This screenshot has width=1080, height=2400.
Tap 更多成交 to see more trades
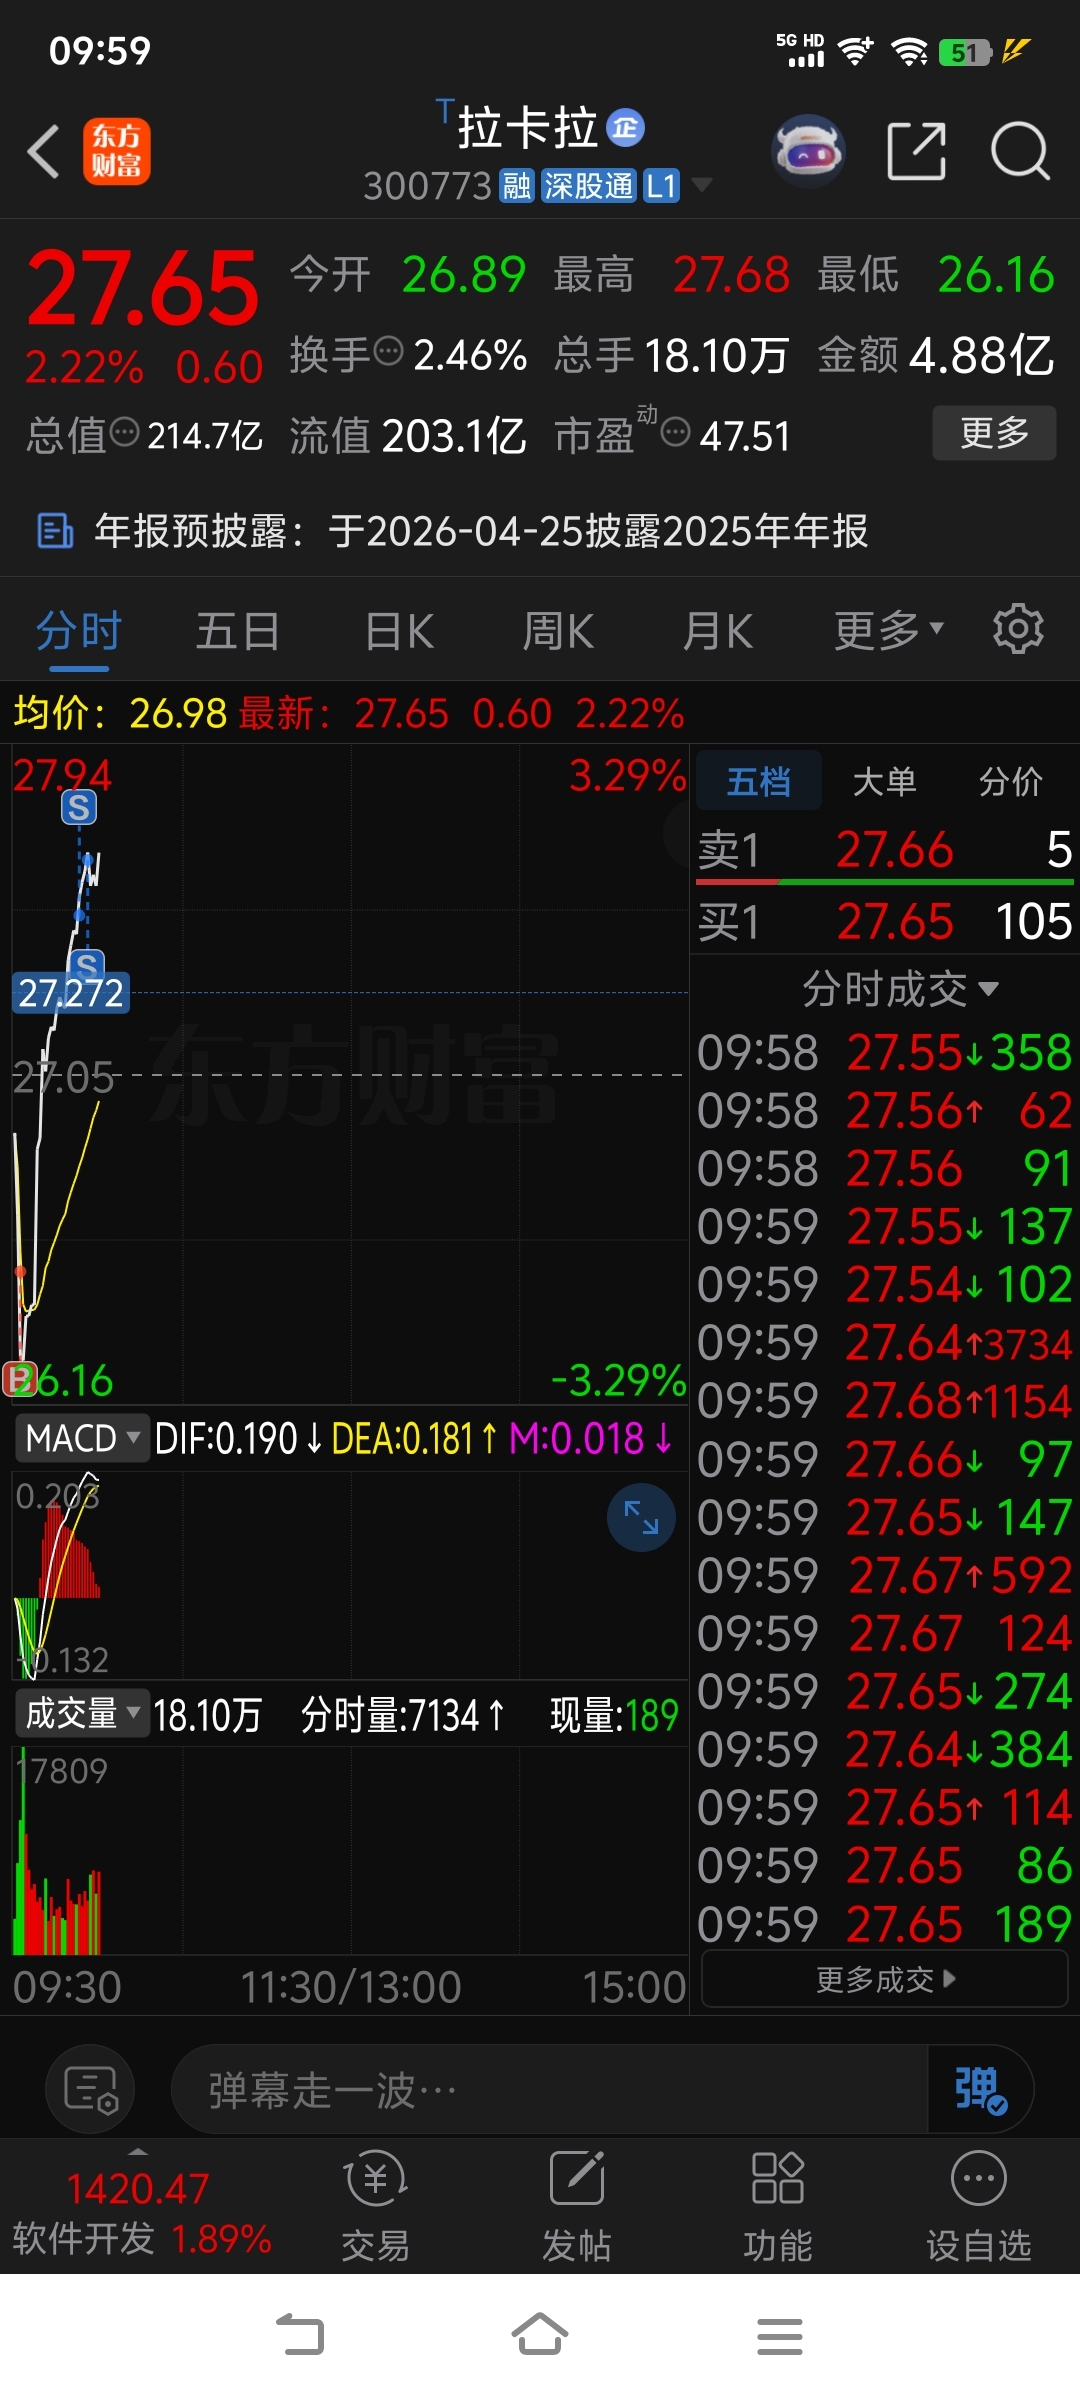point(885,1979)
